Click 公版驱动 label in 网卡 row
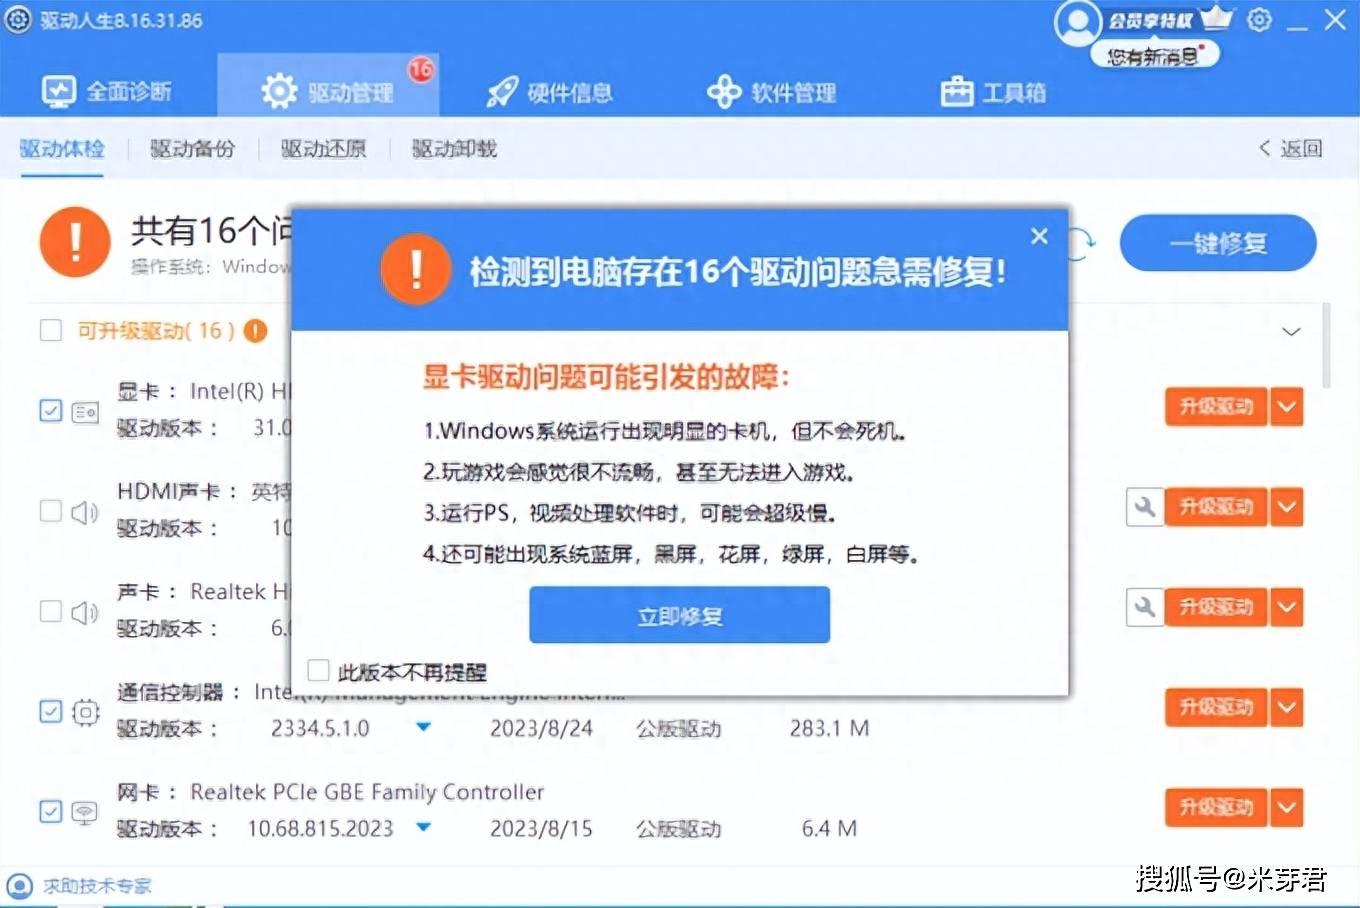1360x908 pixels. click(x=678, y=828)
